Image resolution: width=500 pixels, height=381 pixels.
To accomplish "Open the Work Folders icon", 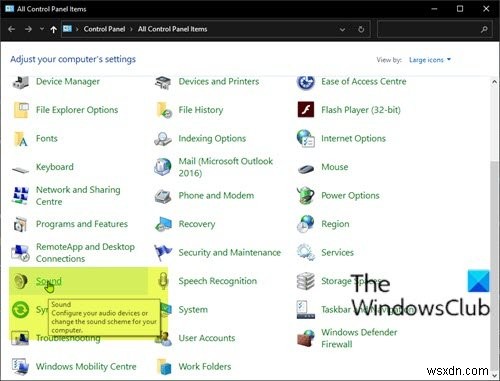I will coord(164,367).
